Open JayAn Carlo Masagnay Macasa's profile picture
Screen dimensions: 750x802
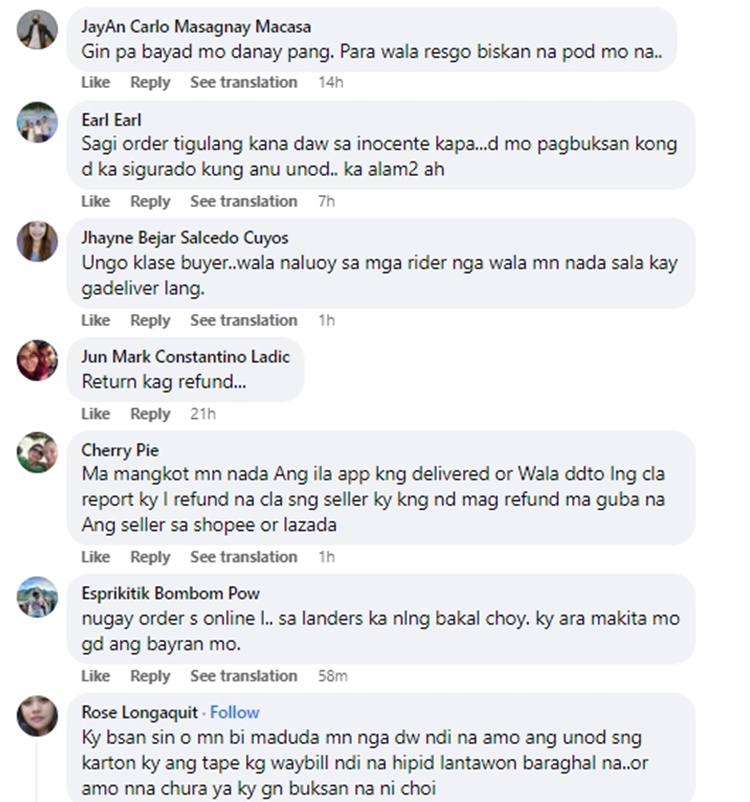37,29
